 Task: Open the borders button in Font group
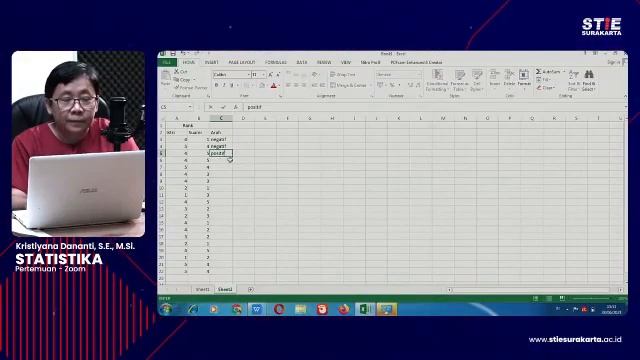click(246, 85)
